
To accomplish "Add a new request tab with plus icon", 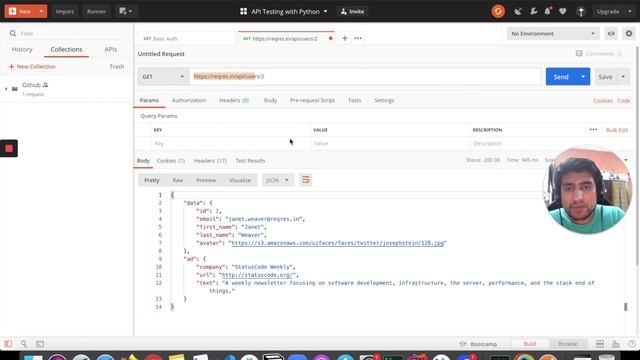I will click(x=344, y=38).
